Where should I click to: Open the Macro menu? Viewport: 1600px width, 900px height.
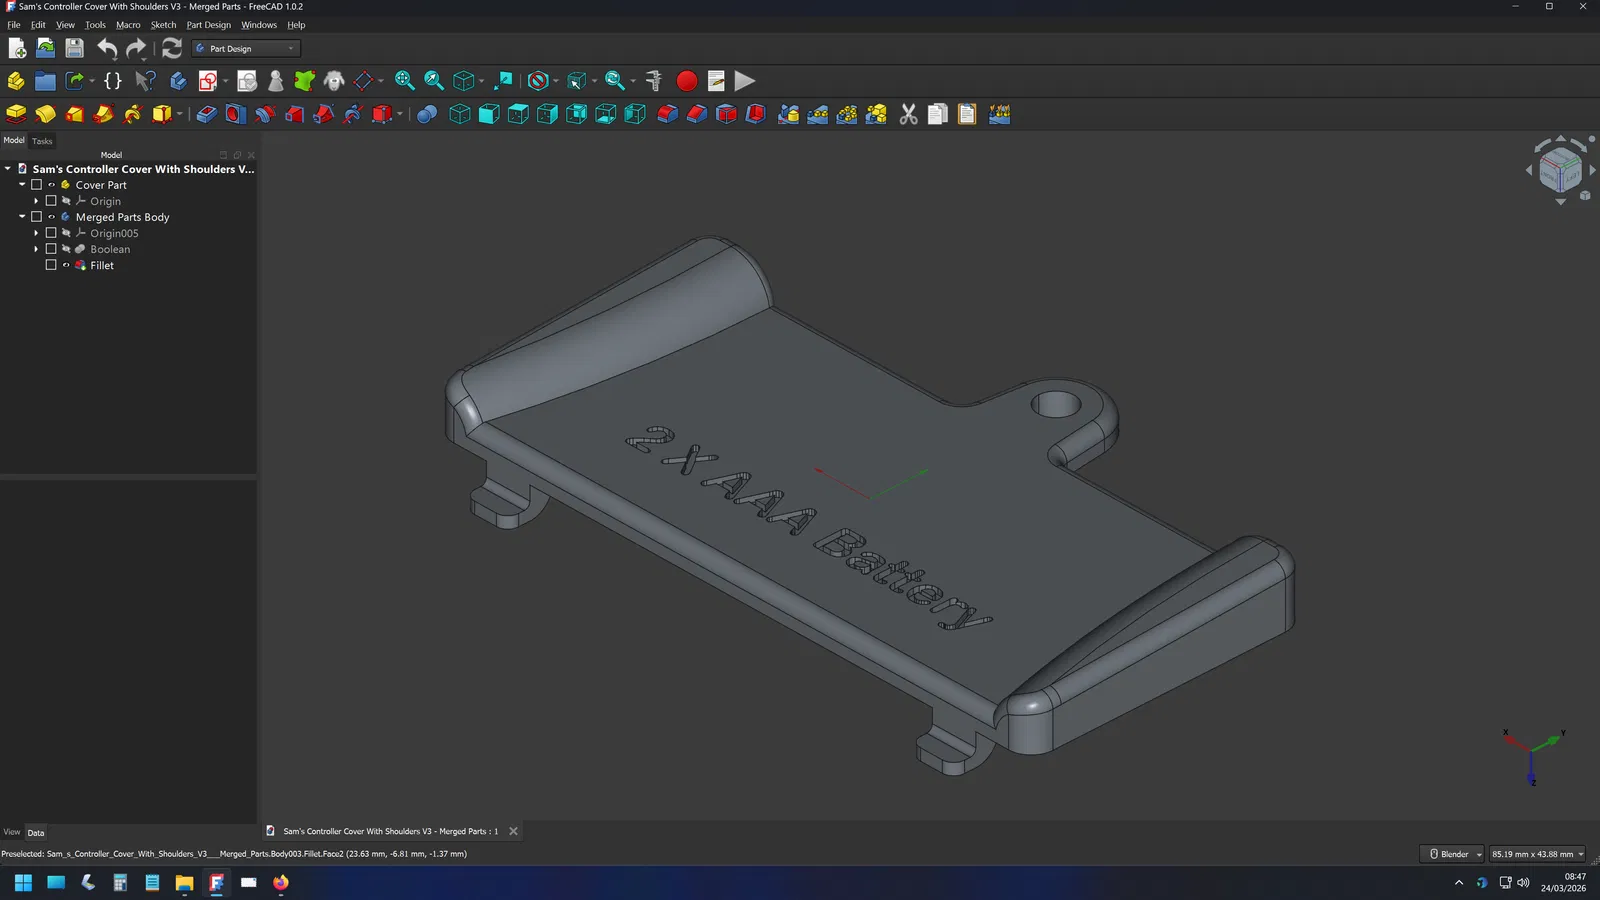pyautogui.click(x=128, y=25)
